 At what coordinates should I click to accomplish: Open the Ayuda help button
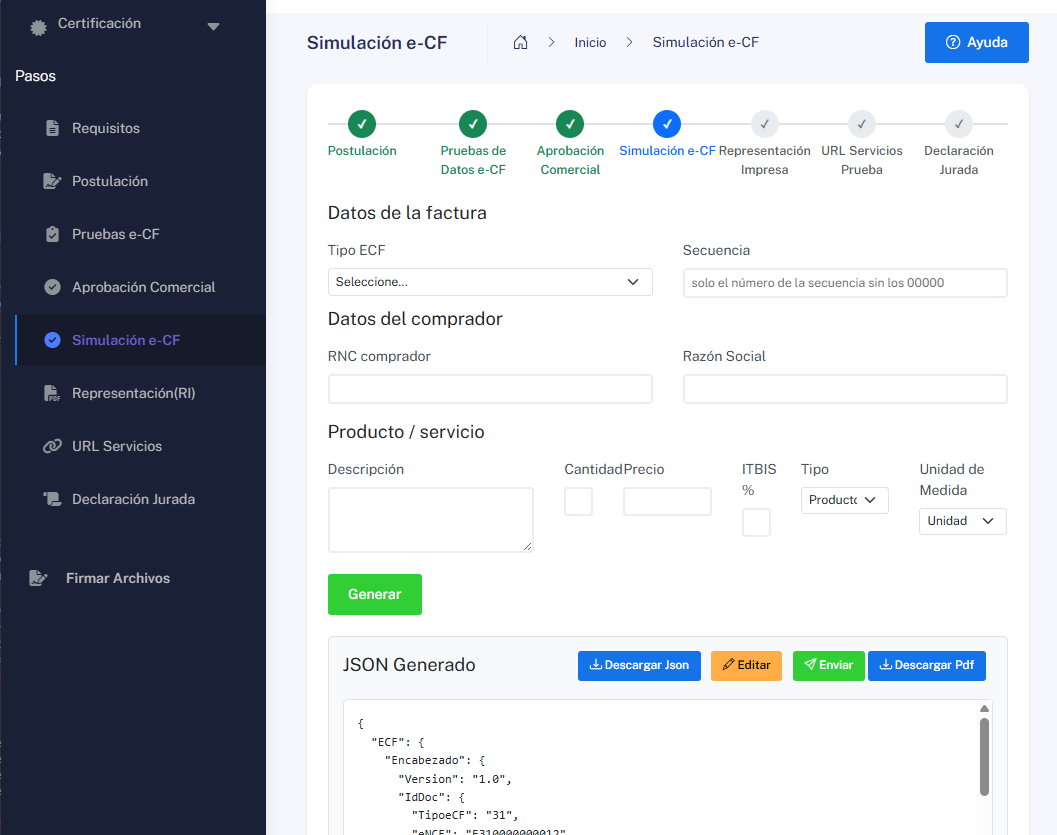click(976, 42)
